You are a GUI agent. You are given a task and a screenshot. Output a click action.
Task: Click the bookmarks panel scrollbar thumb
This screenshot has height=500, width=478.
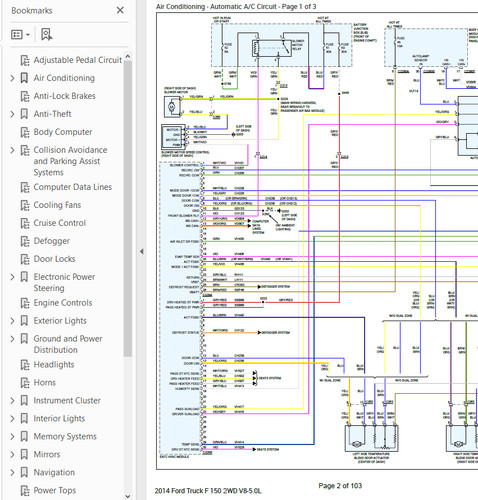click(128, 209)
